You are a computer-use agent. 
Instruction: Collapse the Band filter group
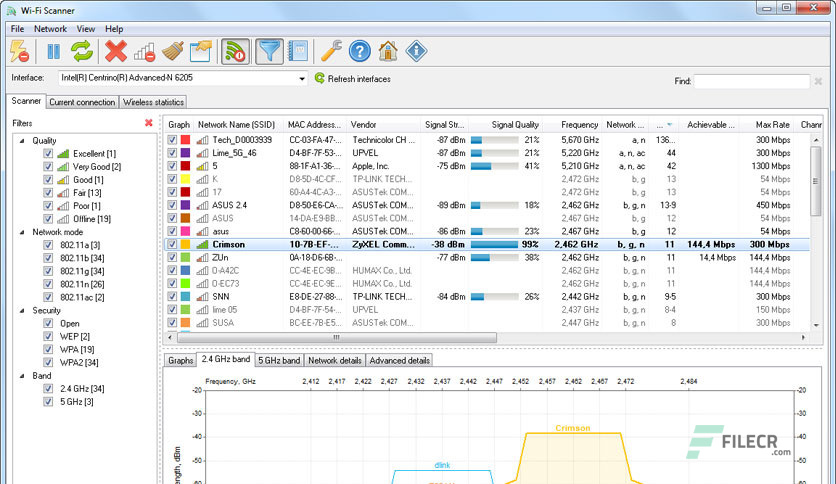tap(22, 376)
